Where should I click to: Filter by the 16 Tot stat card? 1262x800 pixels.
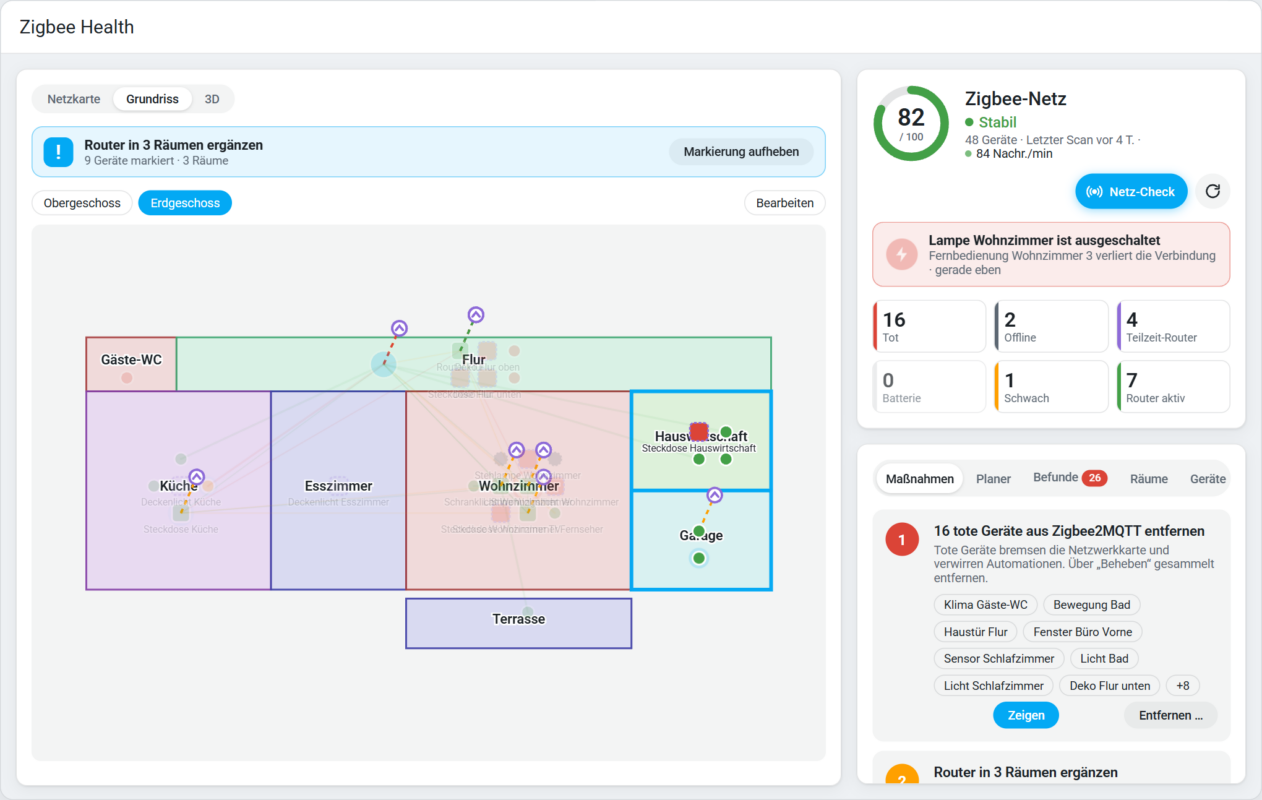pyautogui.click(x=930, y=327)
